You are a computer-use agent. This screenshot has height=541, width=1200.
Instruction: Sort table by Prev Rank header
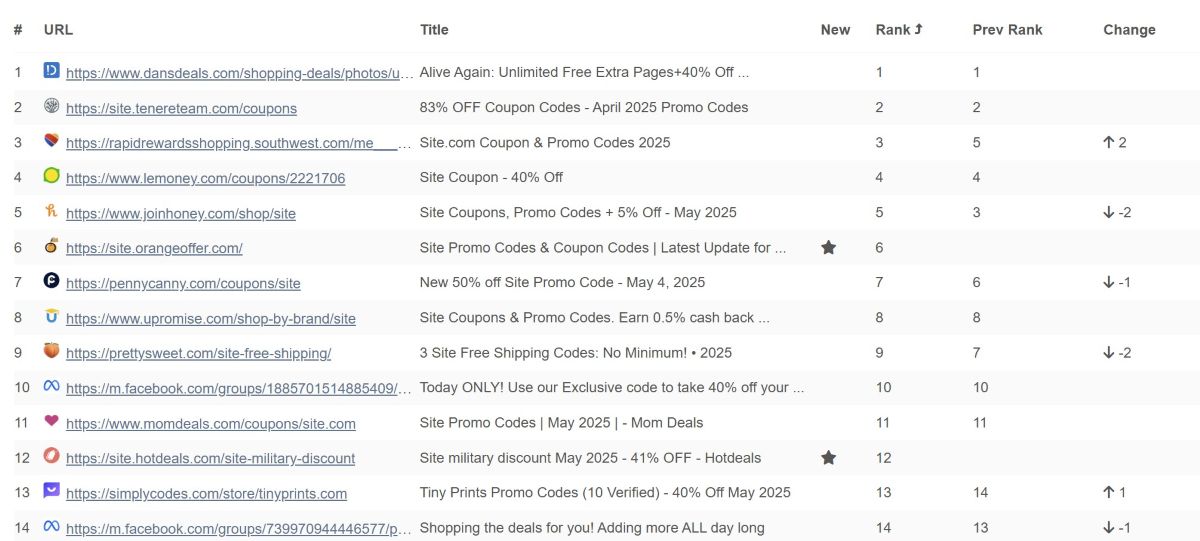pos(1007,30)
